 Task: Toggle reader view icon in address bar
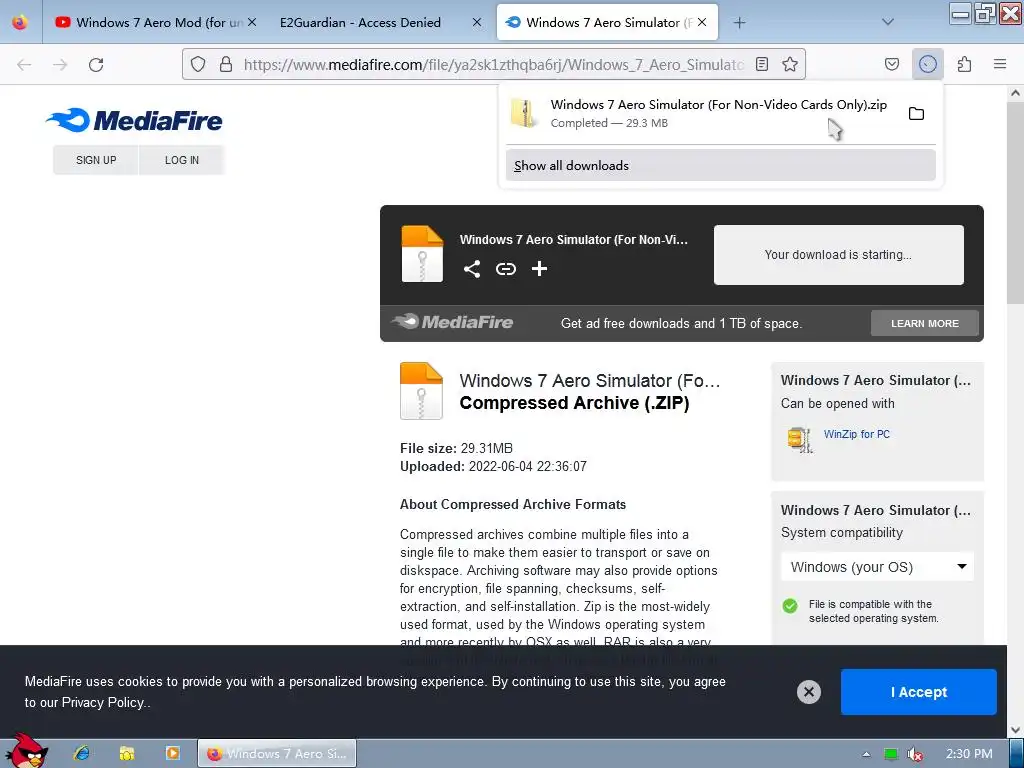(761, 64)
